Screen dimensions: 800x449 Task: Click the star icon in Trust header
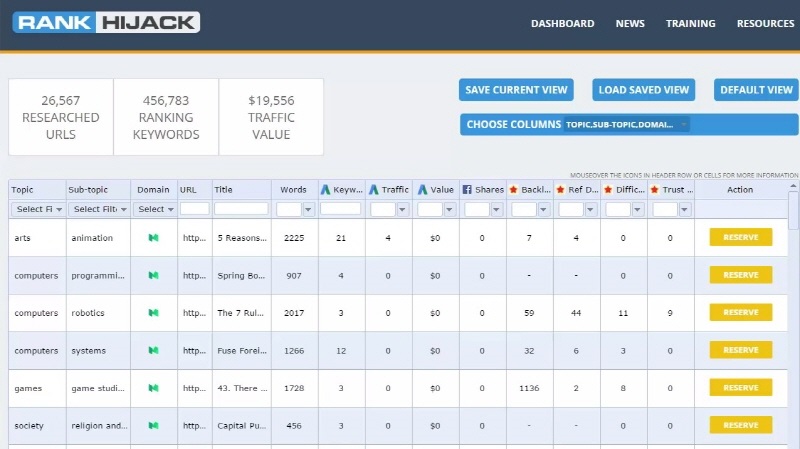click(655, 190)
